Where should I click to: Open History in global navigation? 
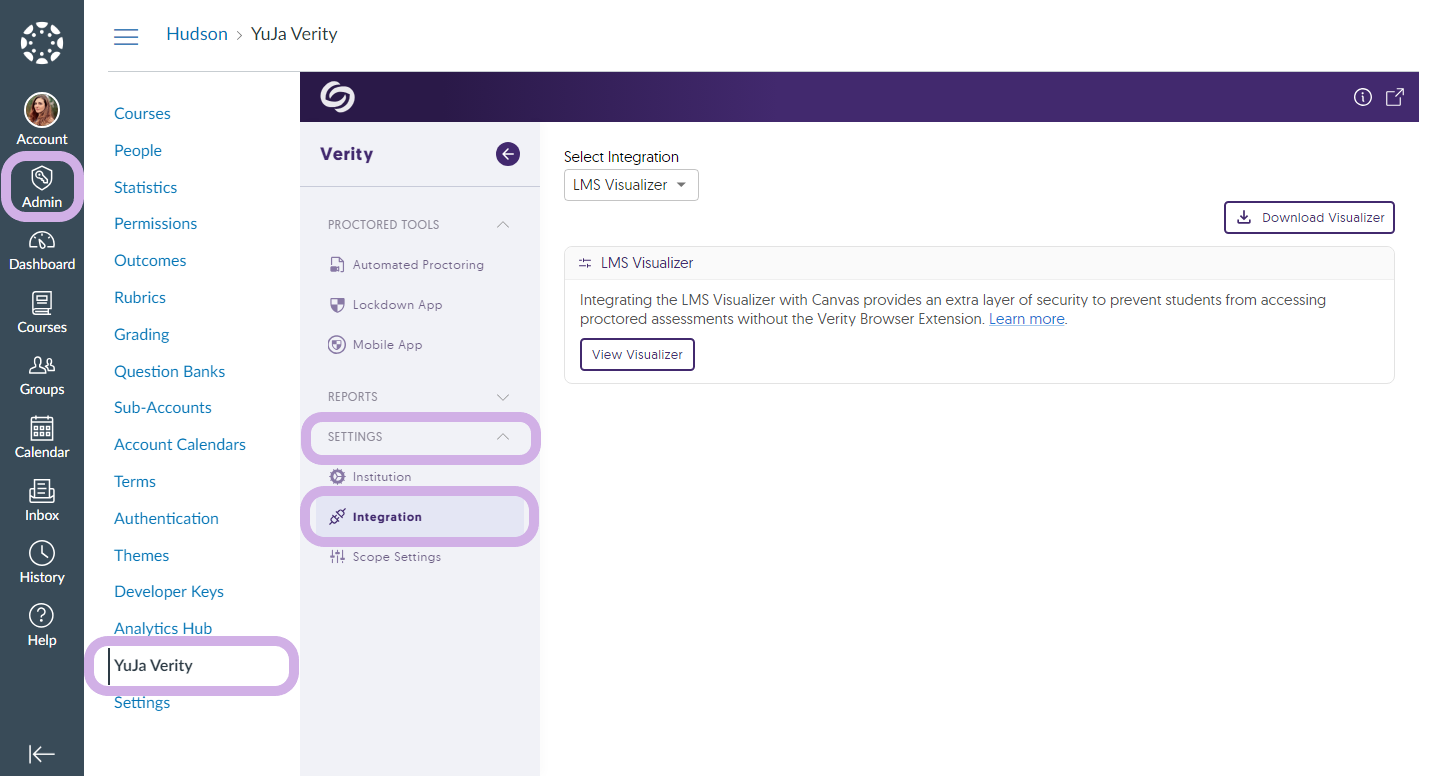click(x=42, y=563)
